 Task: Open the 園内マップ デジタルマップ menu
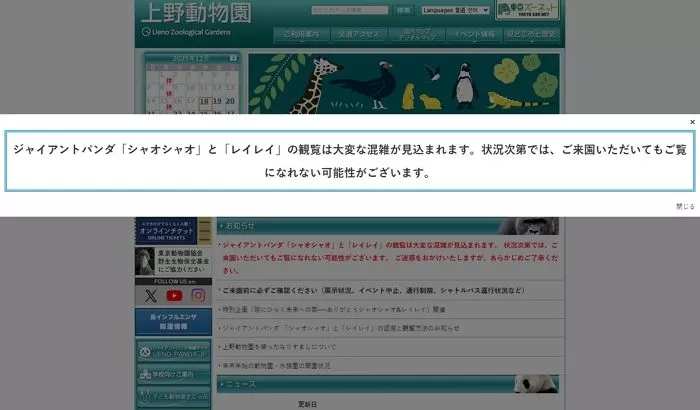417,34
